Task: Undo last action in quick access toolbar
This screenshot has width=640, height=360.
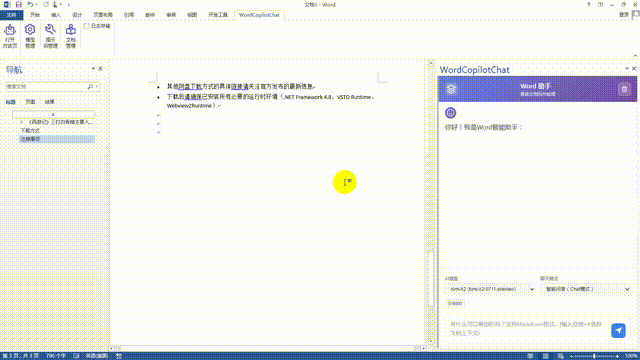Action: (x=30, y=4)
